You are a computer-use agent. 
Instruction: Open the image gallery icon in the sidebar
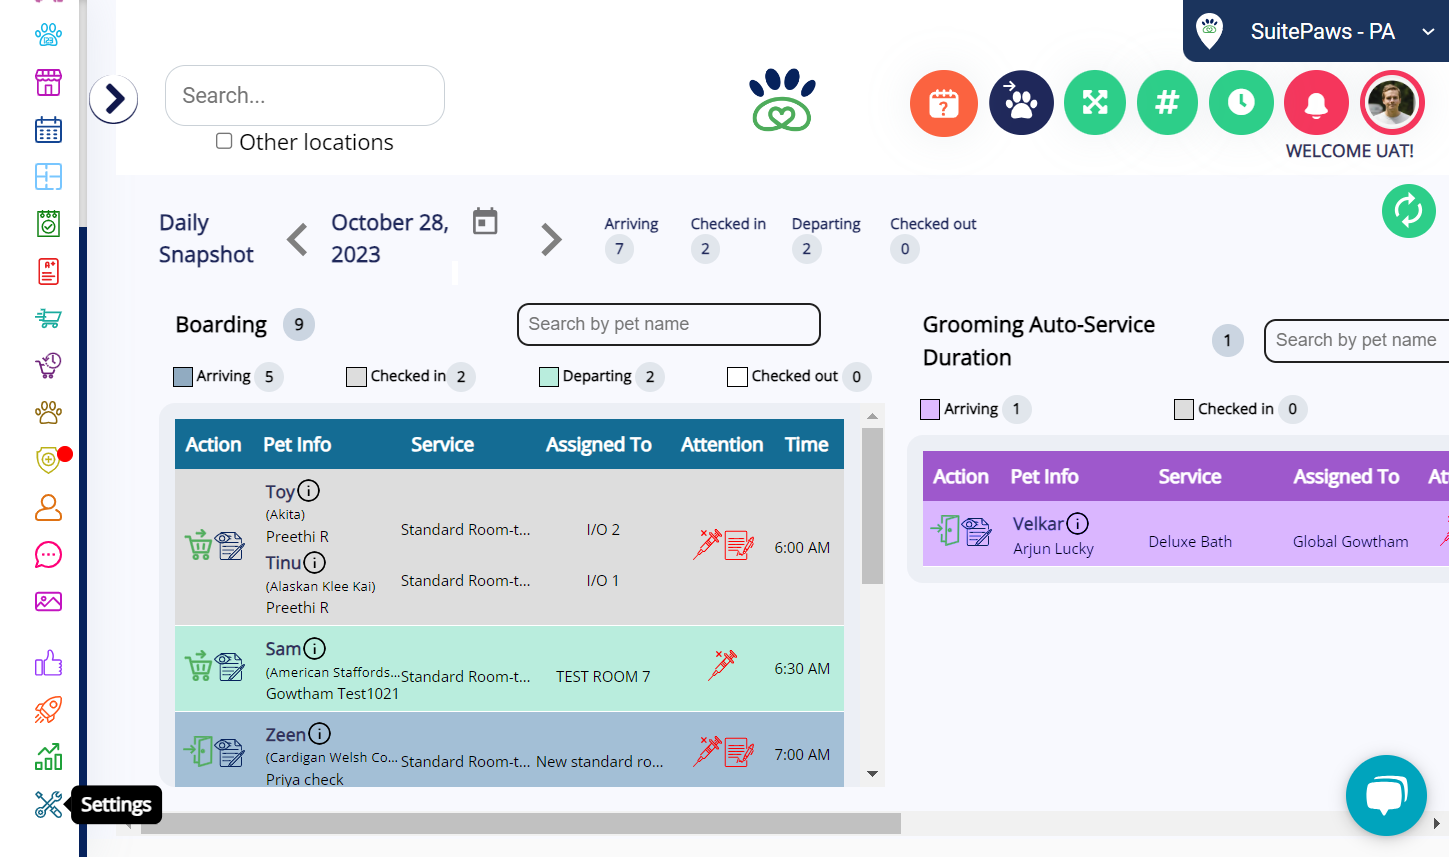[48, 601]
